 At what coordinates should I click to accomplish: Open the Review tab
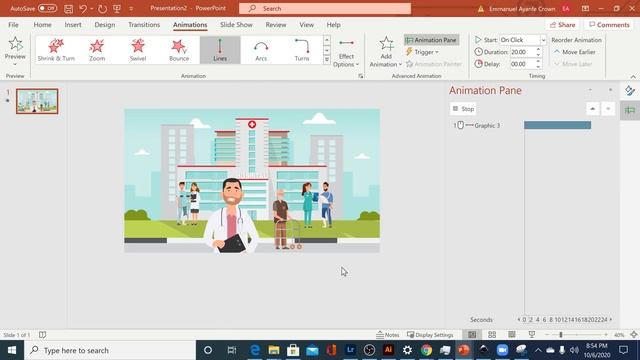point(276,24)
